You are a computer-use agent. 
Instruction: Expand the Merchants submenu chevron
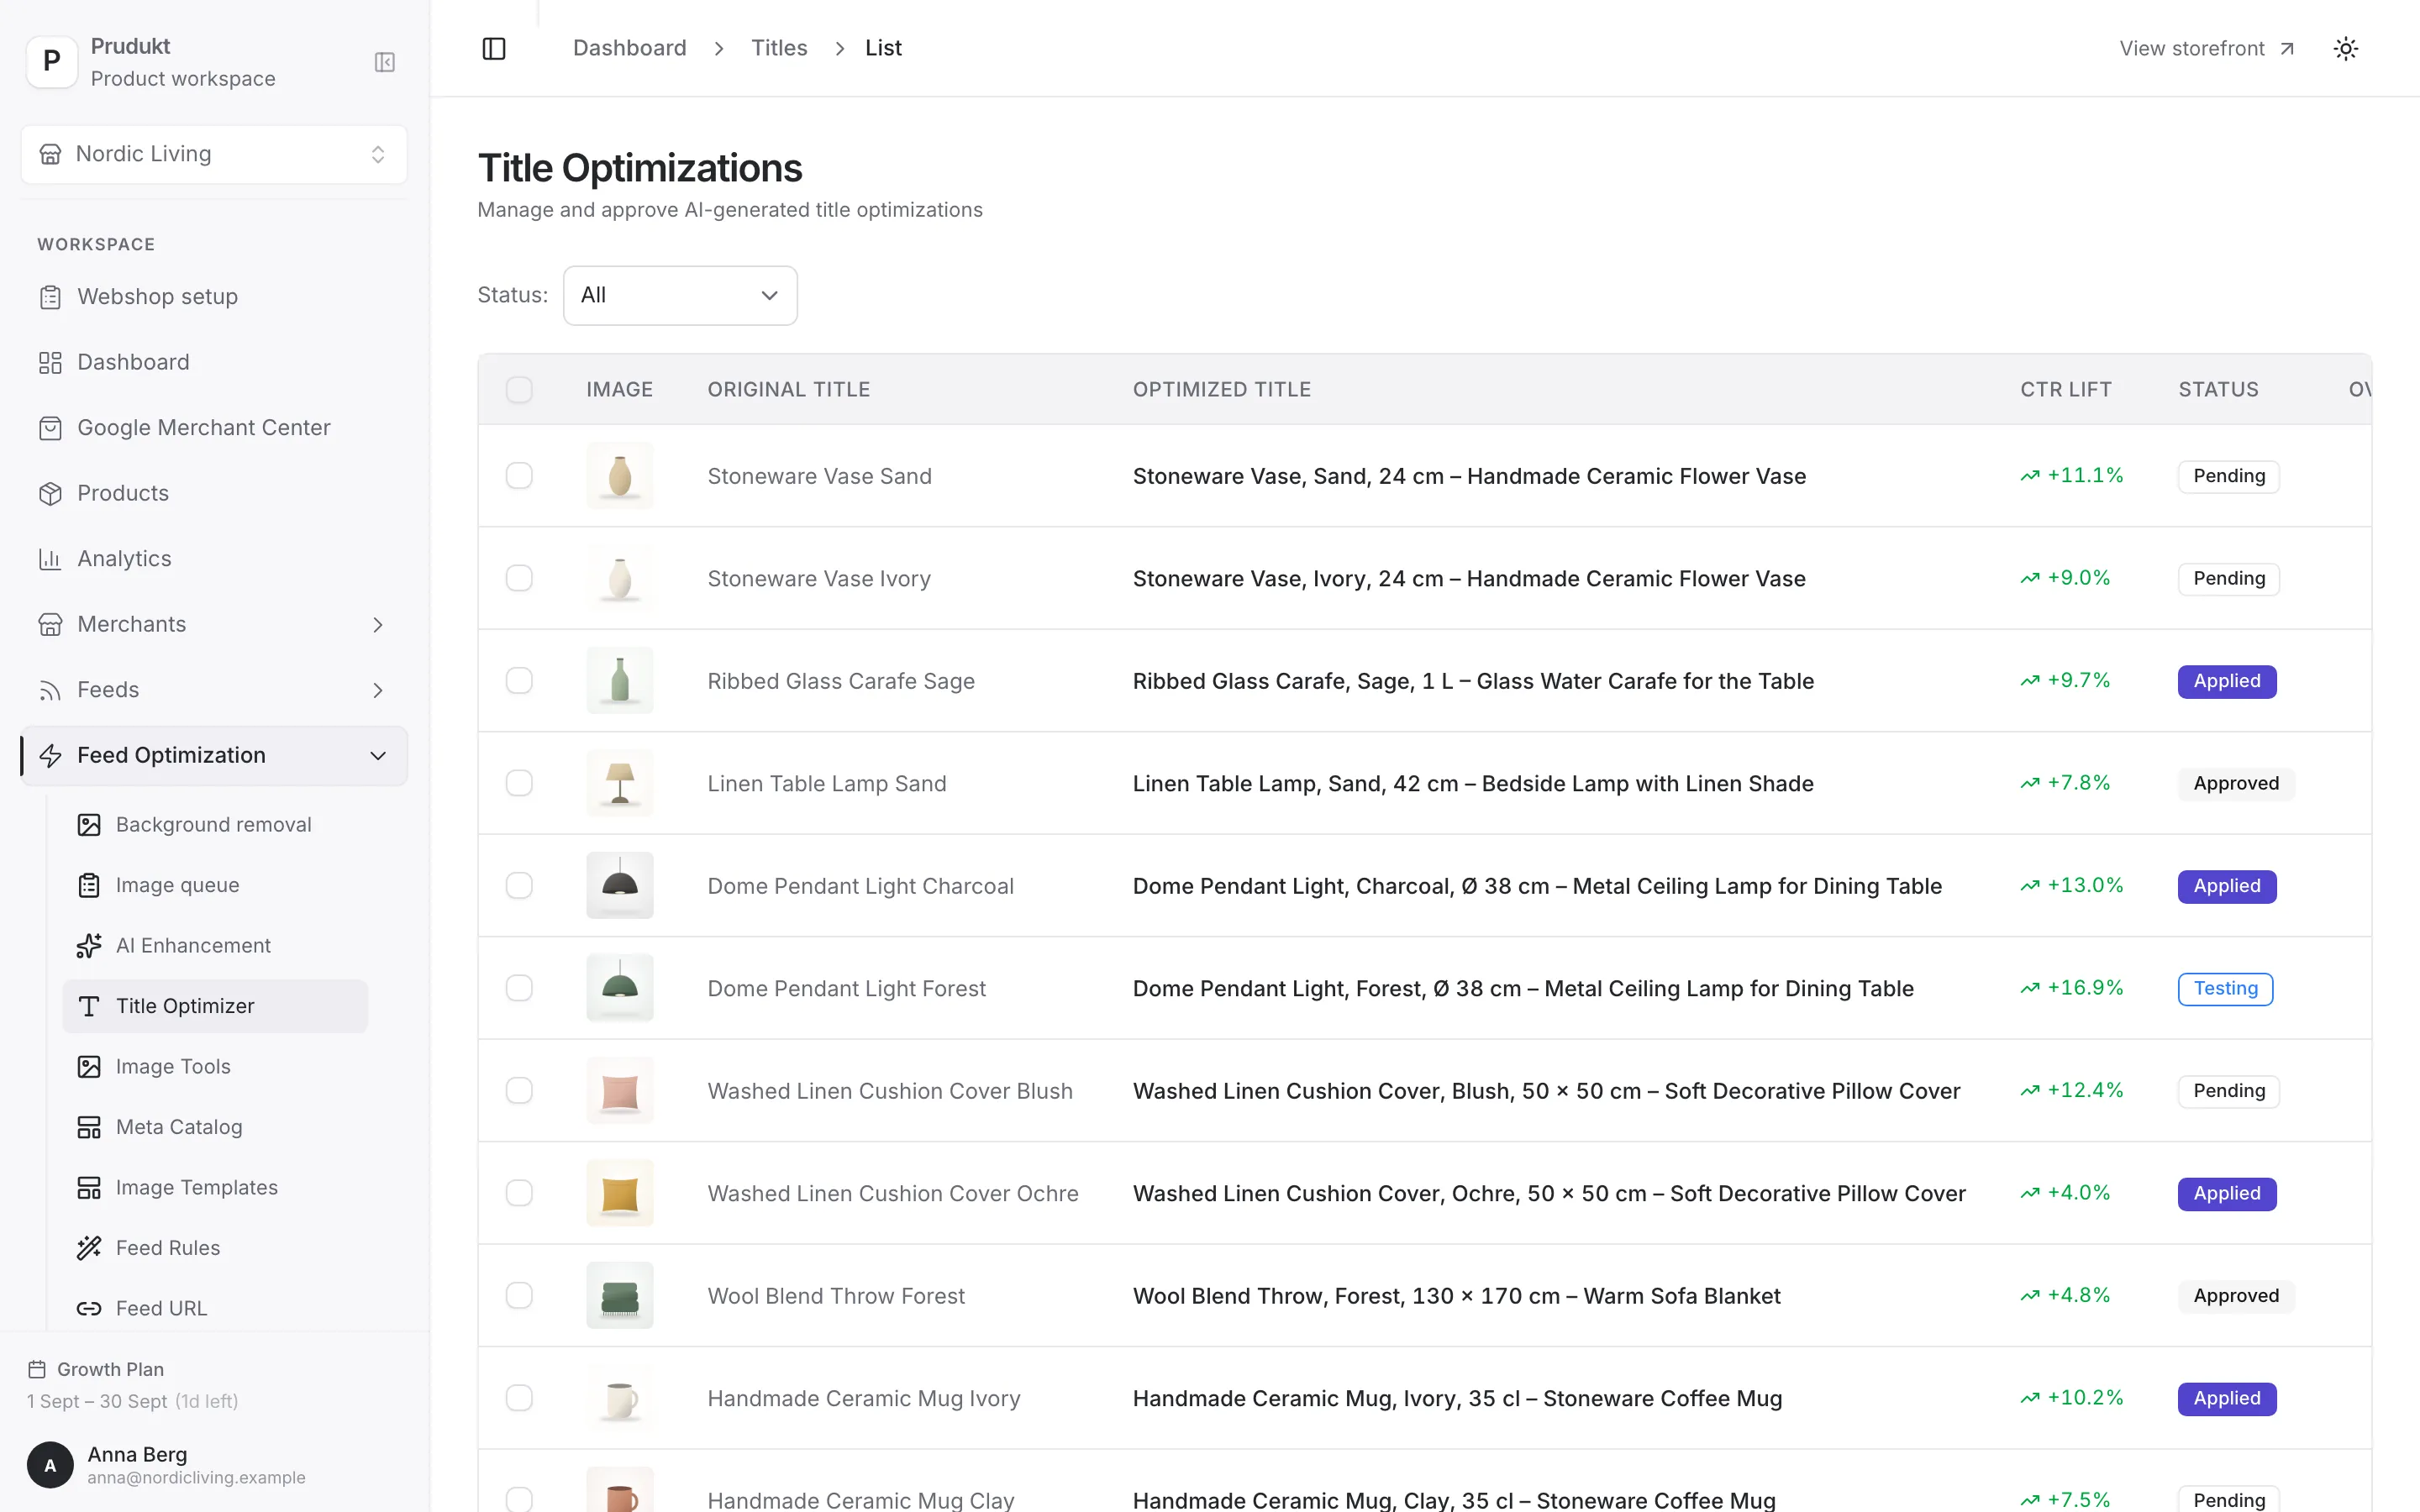(378, 625)
